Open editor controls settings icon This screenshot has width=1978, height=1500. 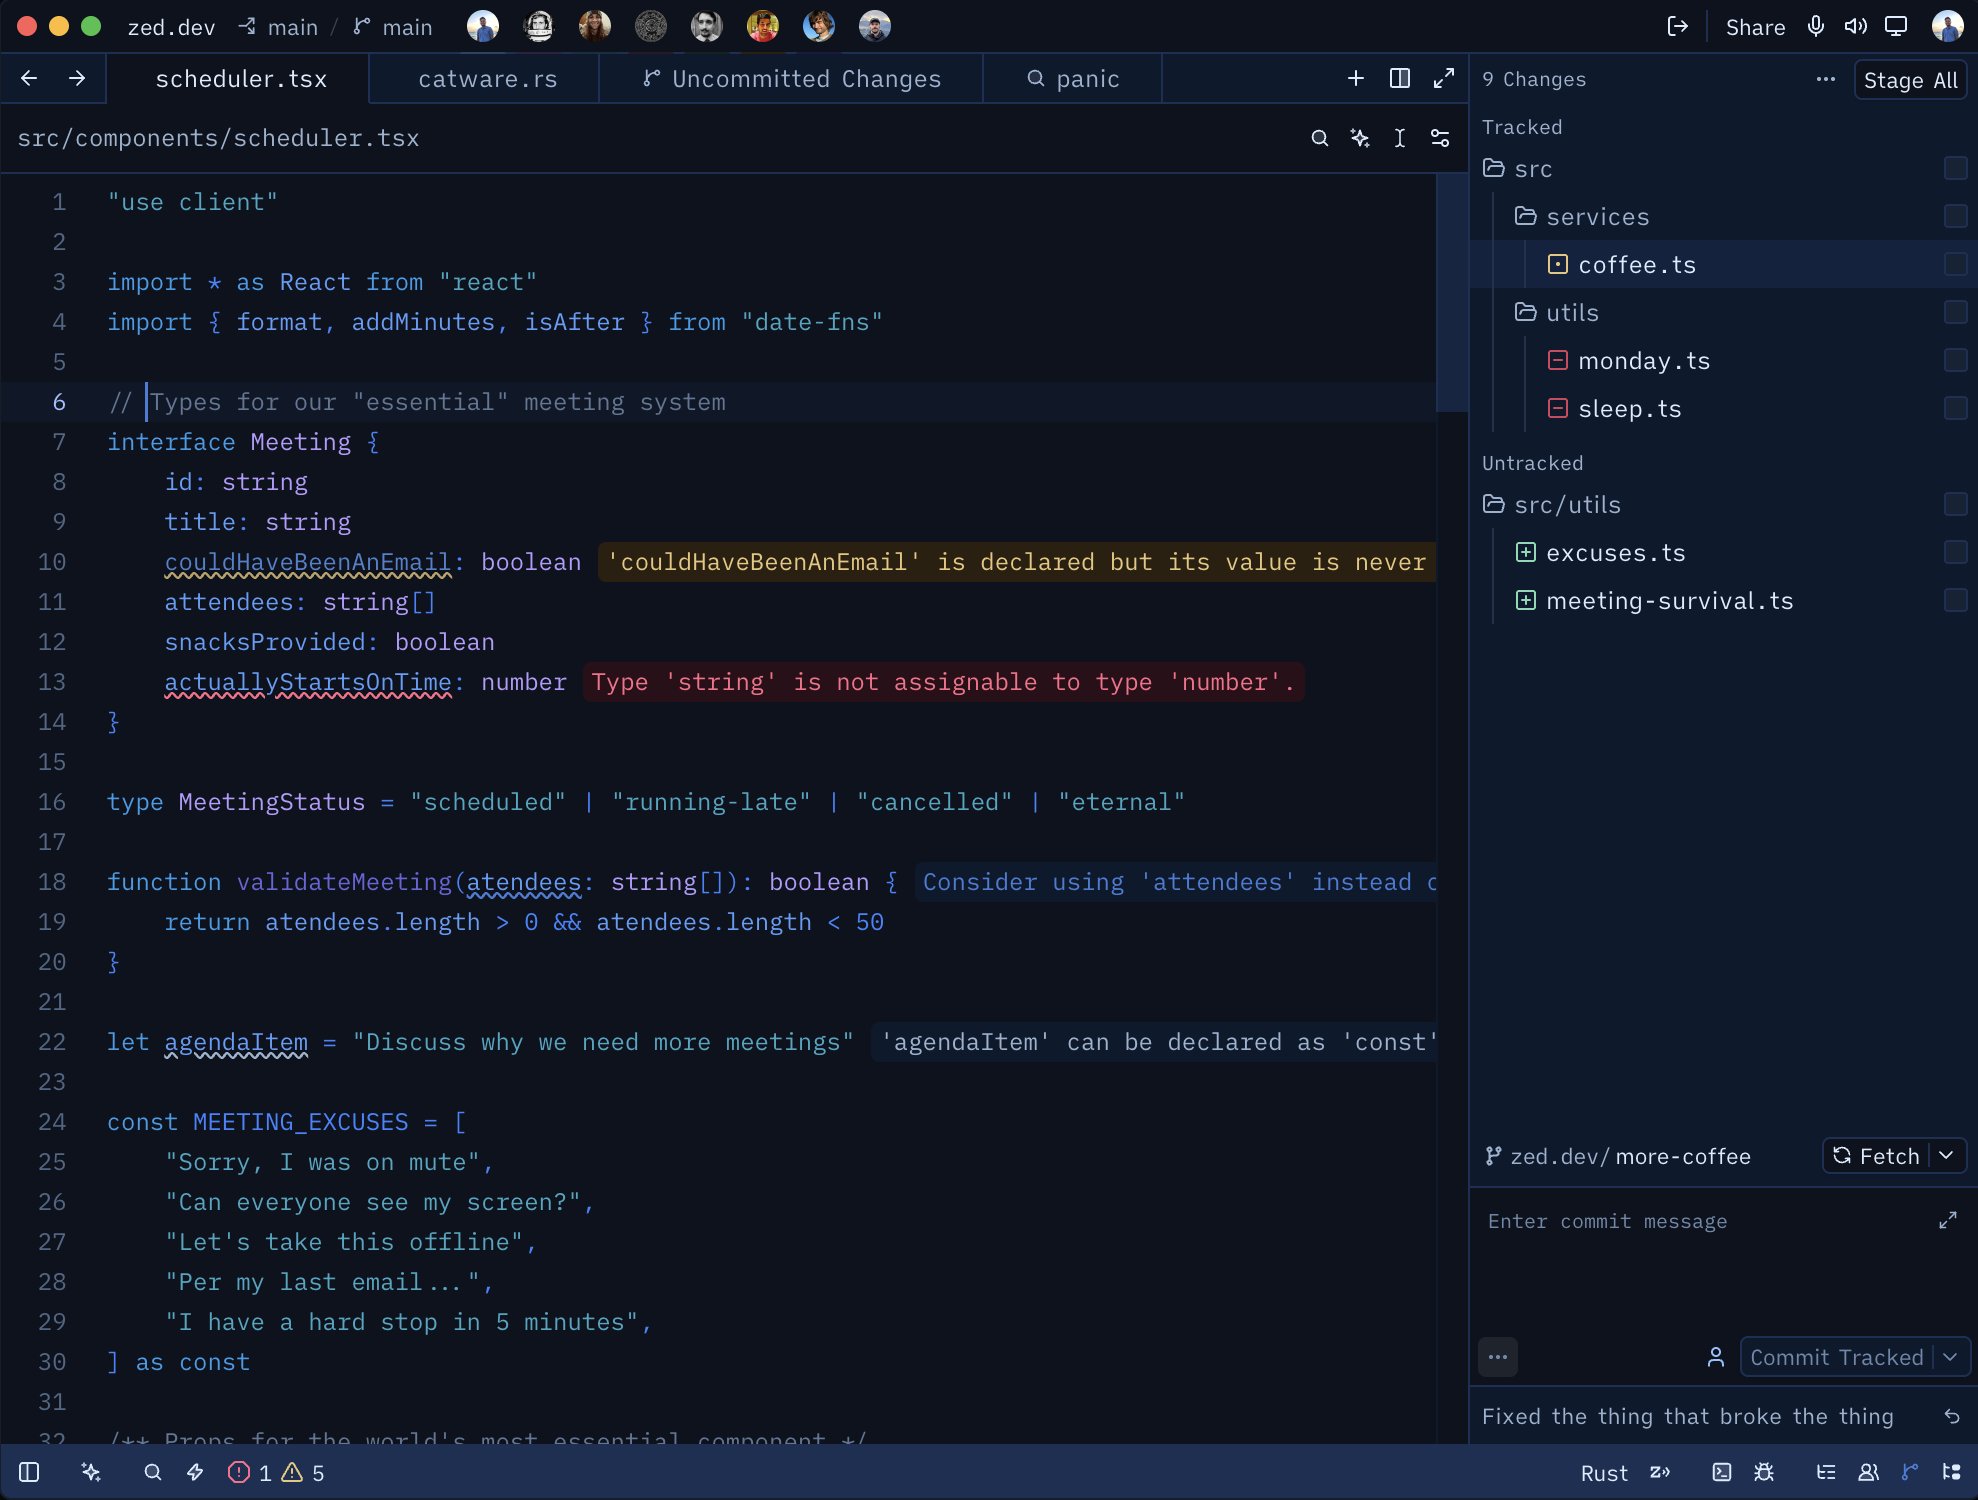coord(1440,138)
